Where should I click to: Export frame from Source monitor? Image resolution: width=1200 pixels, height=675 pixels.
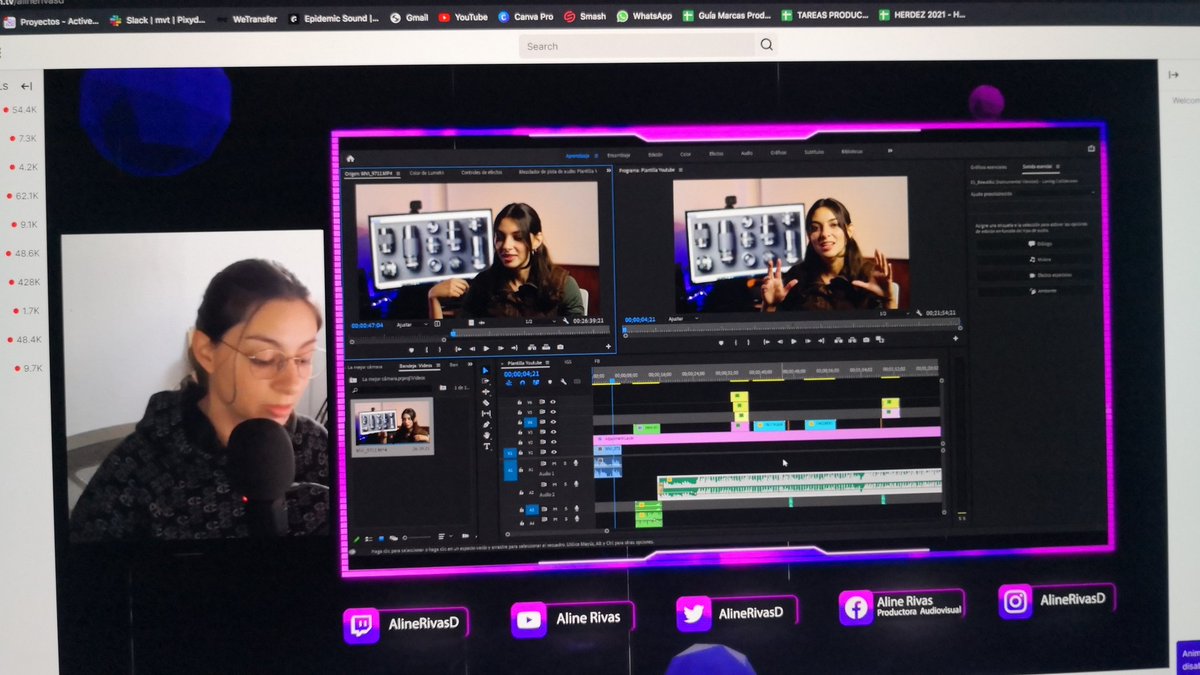tap(560, 348)
